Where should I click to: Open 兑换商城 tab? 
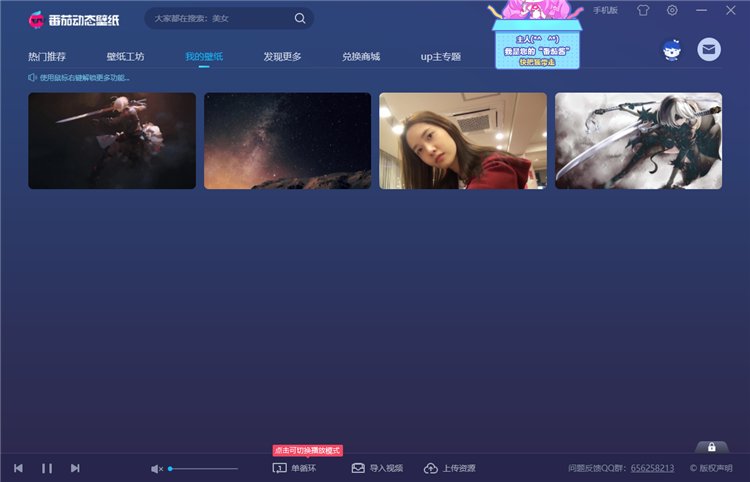click(361, 56)
